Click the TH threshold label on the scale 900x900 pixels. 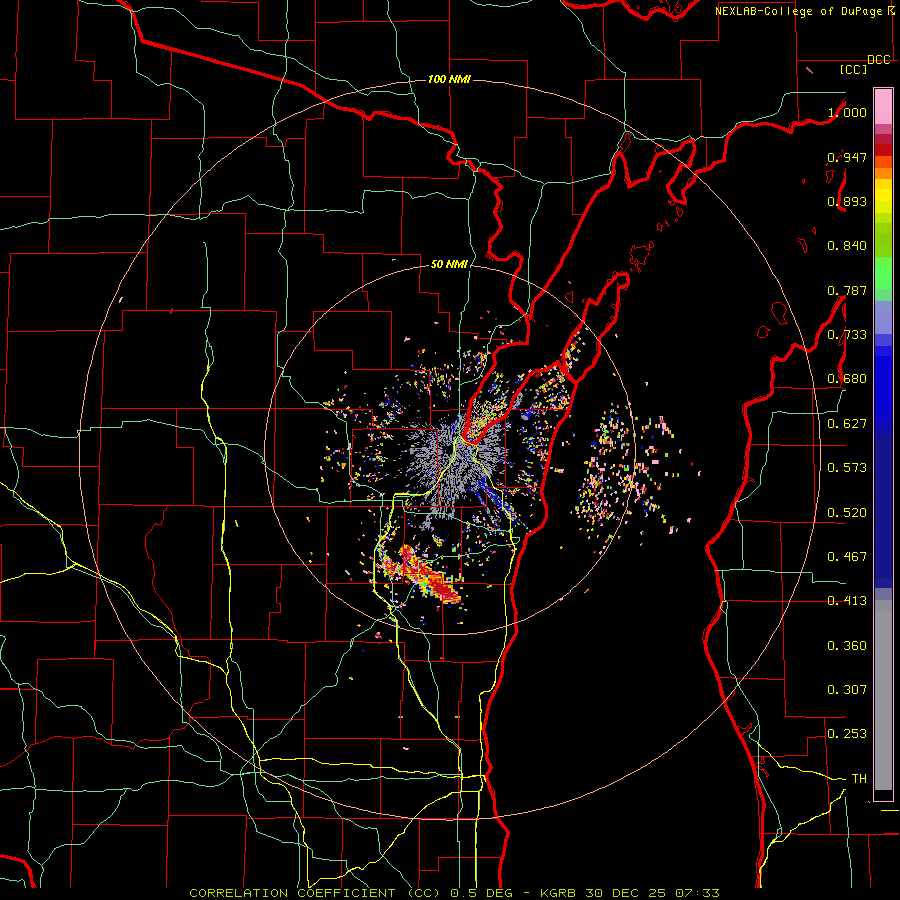click(x=859, y=778)
